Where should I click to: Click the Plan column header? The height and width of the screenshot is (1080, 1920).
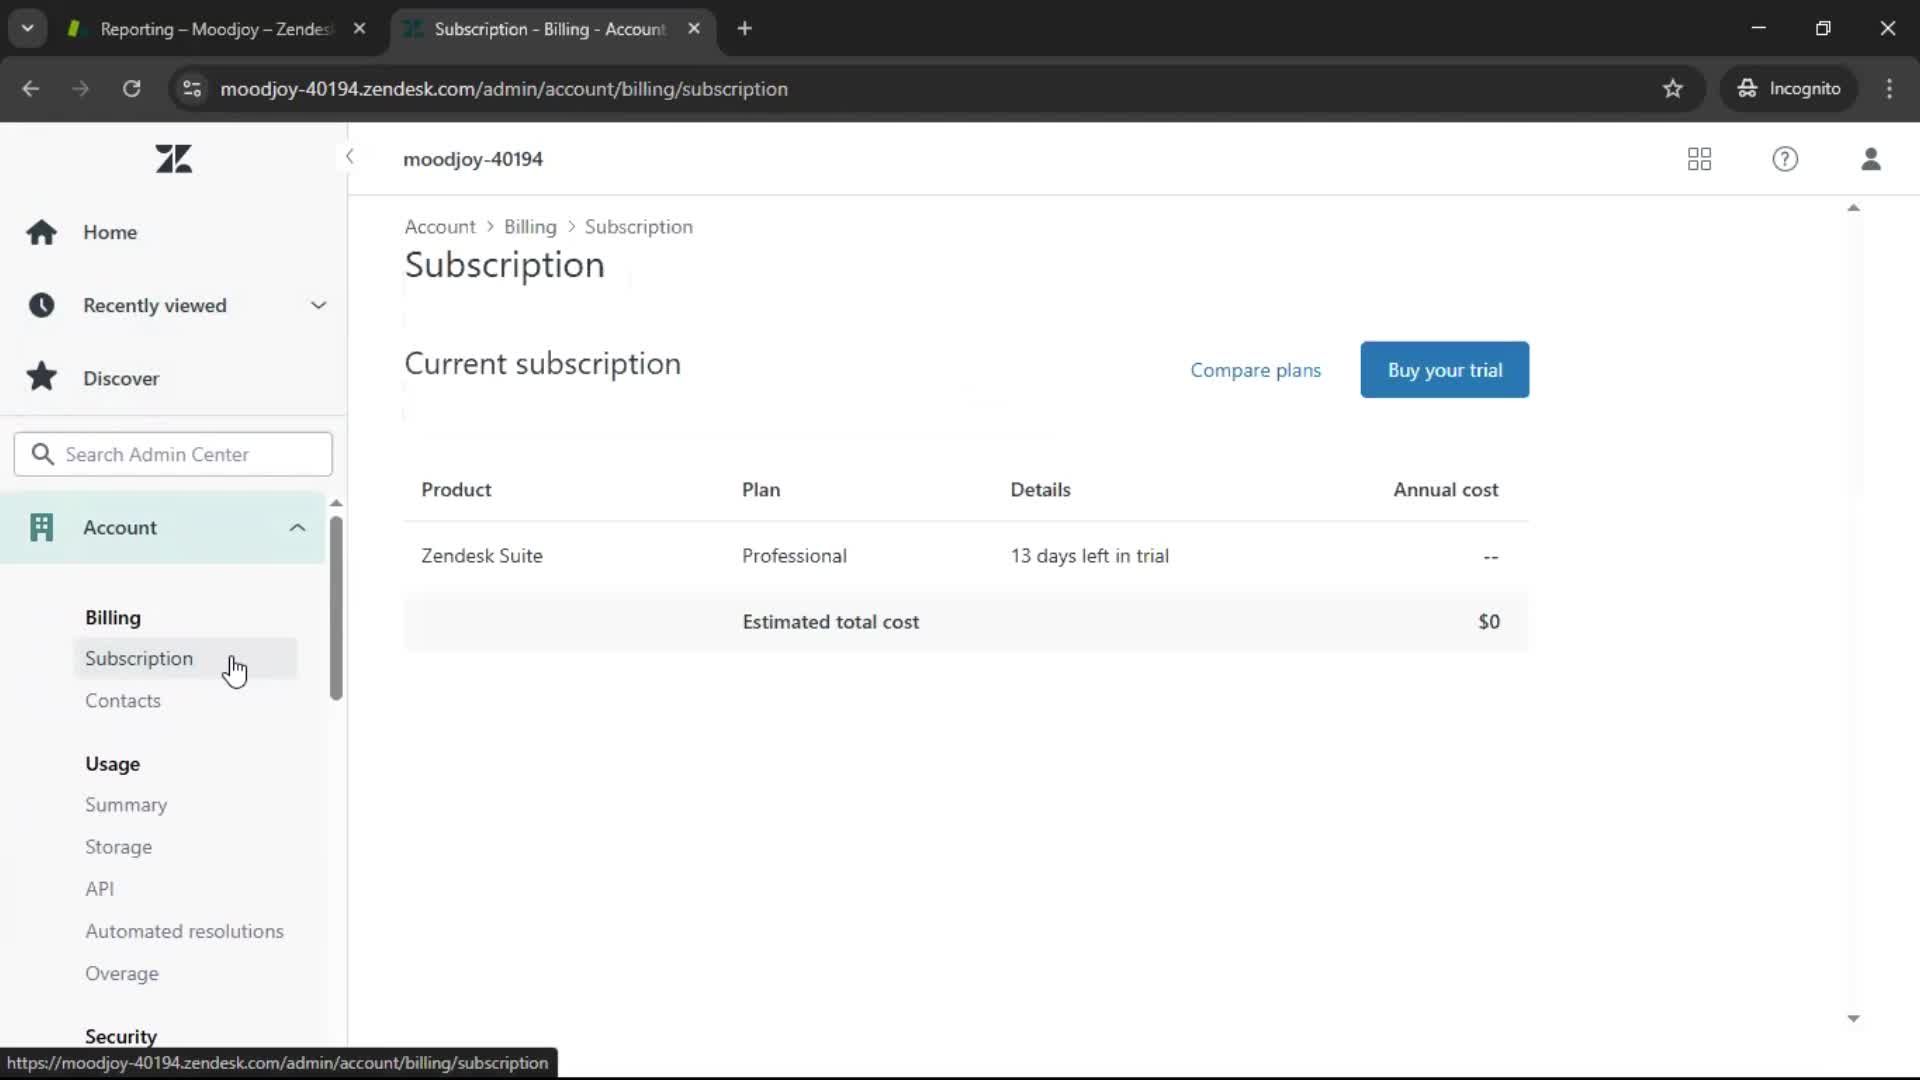761,490
